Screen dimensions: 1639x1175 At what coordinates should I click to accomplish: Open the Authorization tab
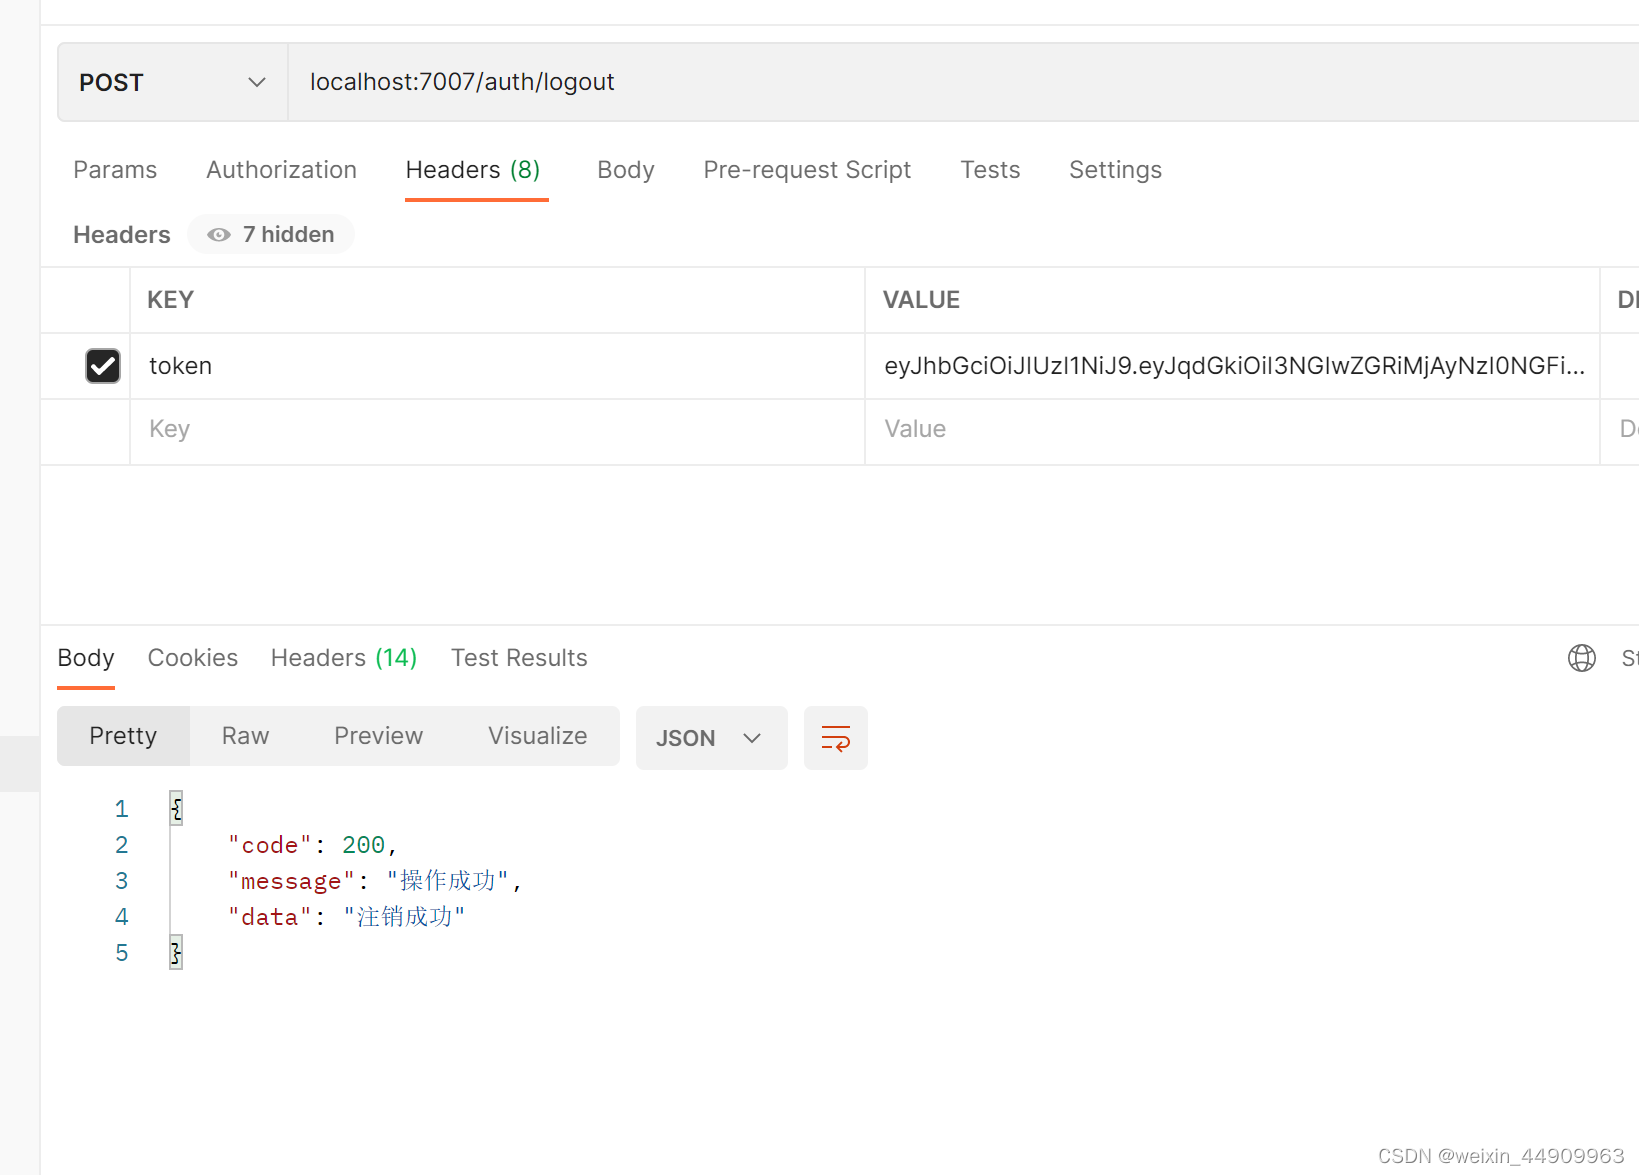click(281, 170)
